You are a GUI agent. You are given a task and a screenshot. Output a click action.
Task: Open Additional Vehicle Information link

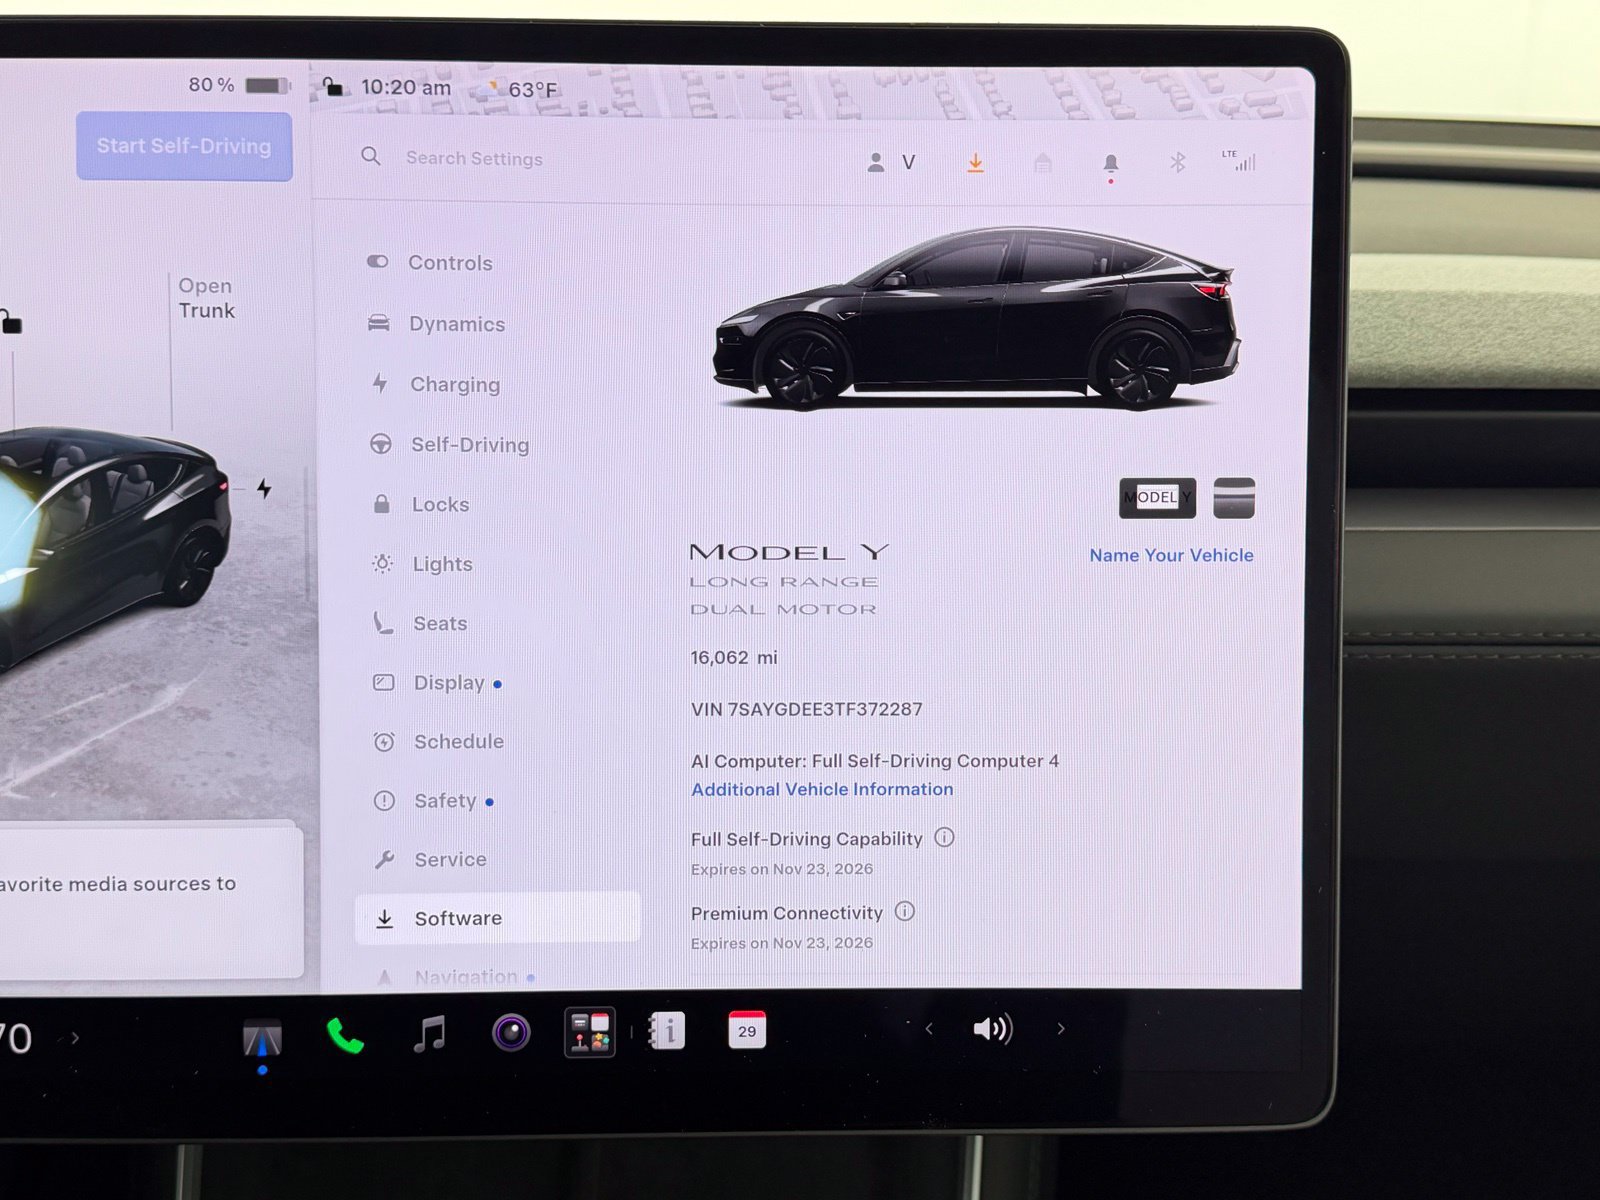[822, 789]
